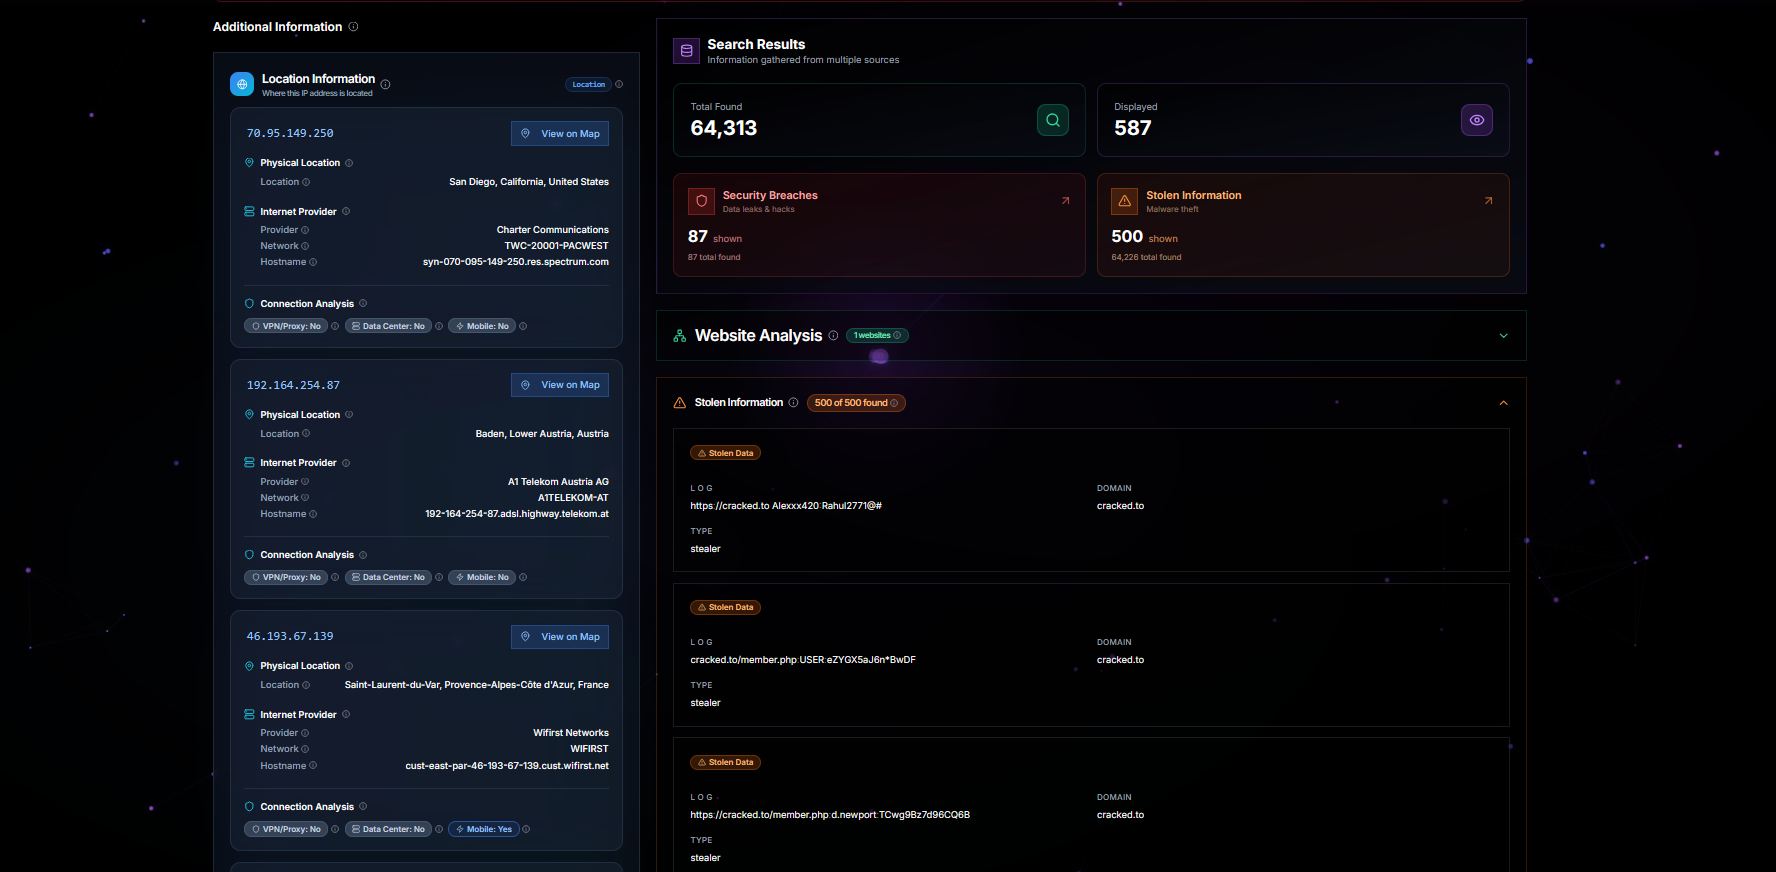Click info icon next to Charter Communications Provider label
This screenshot has width=1776, height=872.
pyautogui.click(x=305, y=230)
